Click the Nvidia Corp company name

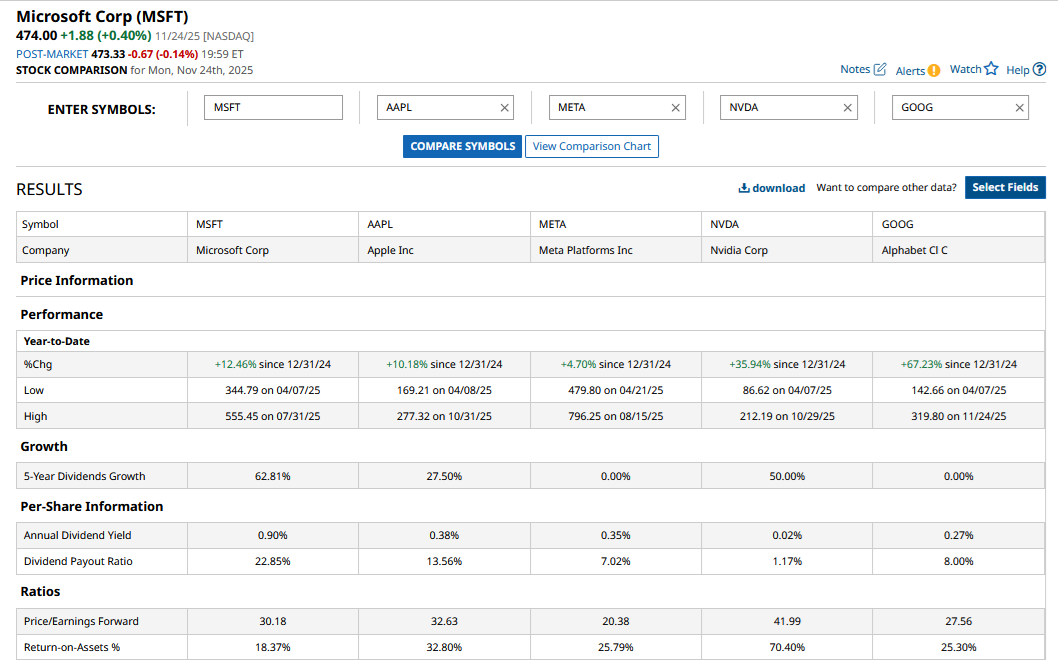coord(739,250)
